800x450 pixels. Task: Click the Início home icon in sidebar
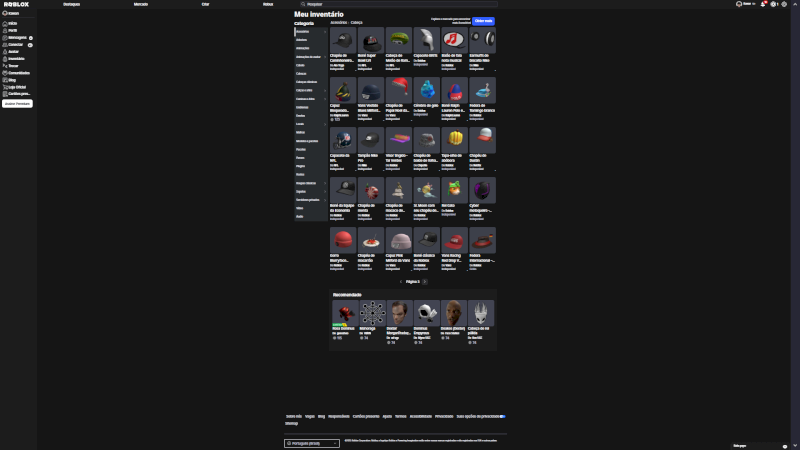[5, 23]
